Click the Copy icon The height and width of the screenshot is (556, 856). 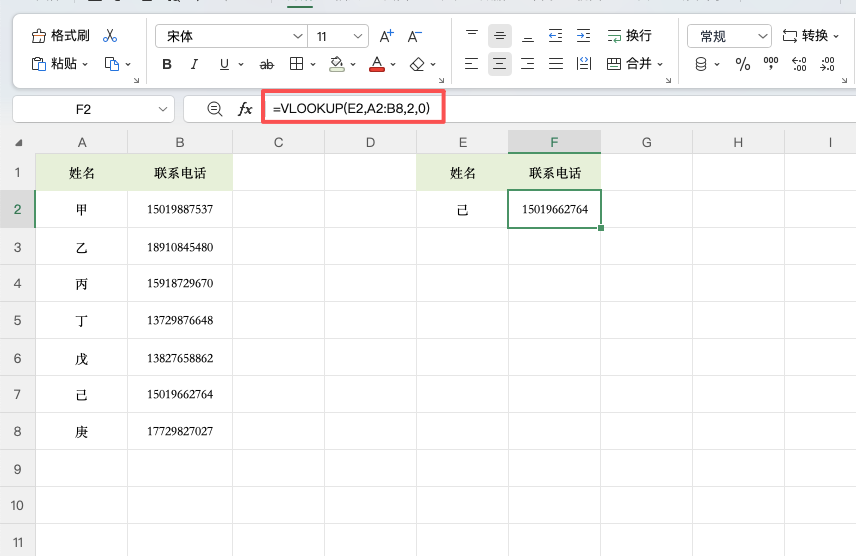[x=112, y=64]
